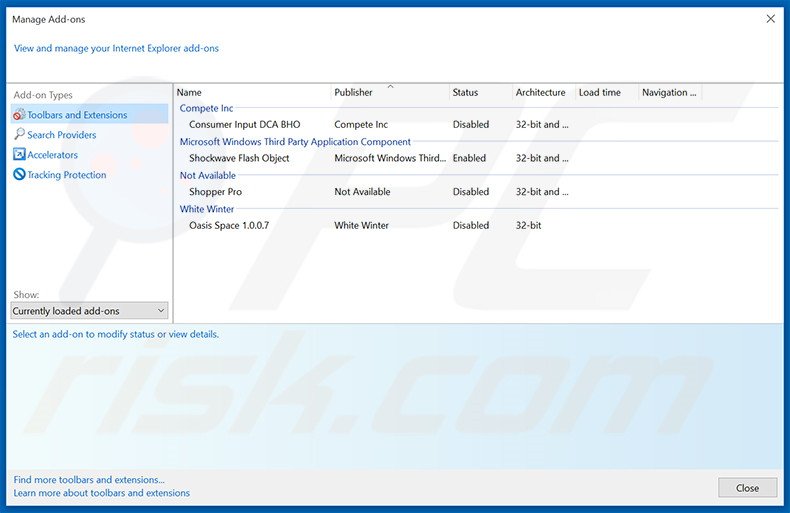Image resolution: width=790 pixels, height=513 pixels.
Task: Select the Shopper Pro add-on row
Action: click(x=215, y=192)
